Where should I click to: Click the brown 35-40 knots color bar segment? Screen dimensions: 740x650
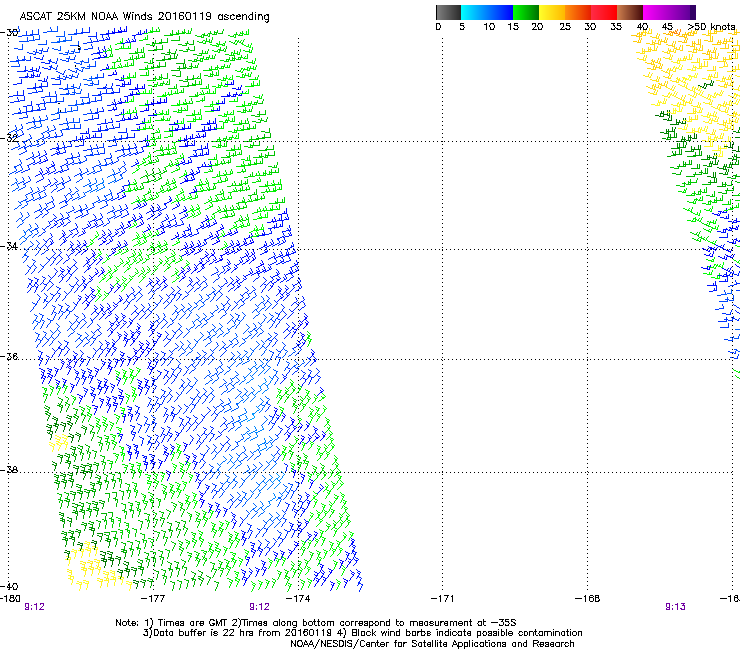tap(630, 12)
